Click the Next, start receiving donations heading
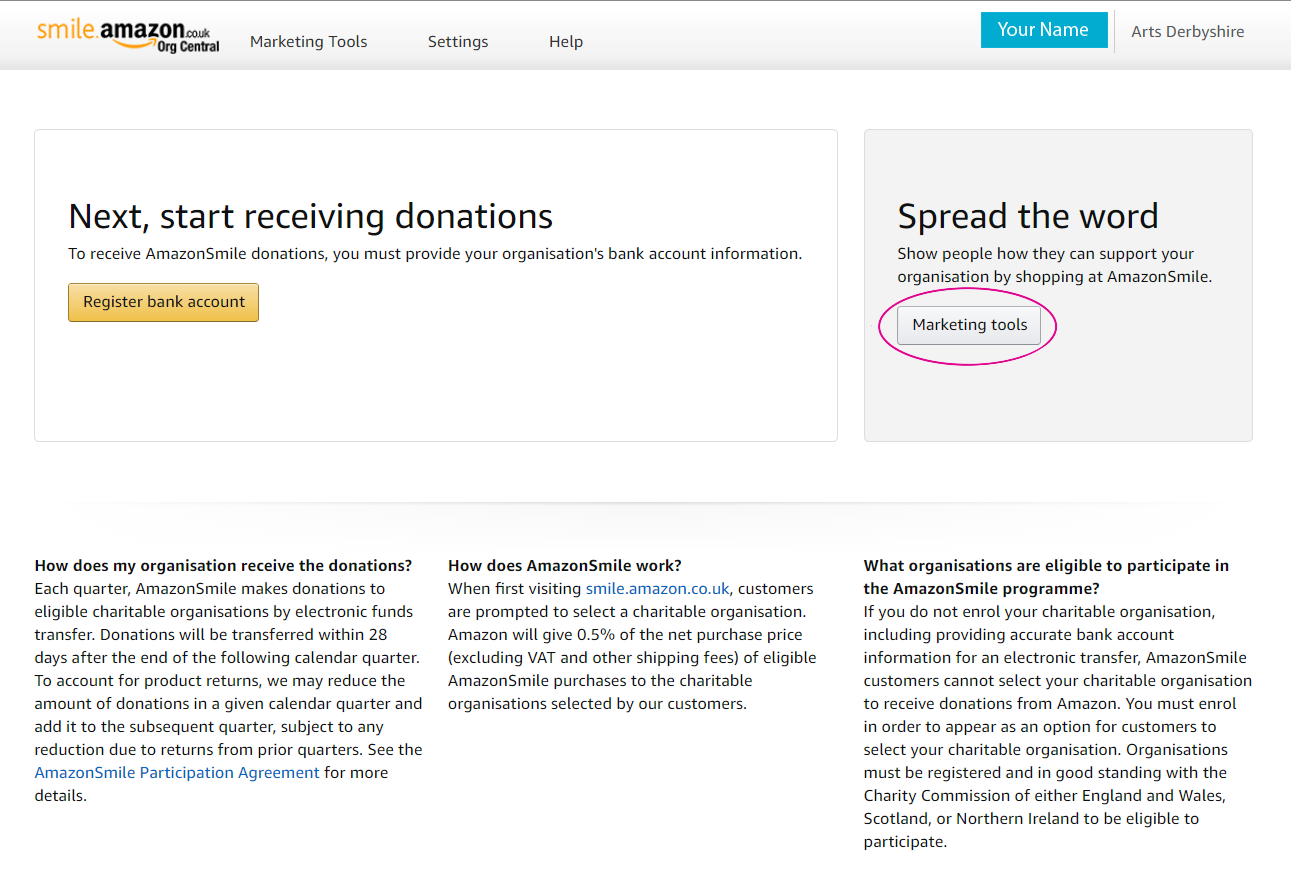The image size is (1291, 874). click(310, 216)
